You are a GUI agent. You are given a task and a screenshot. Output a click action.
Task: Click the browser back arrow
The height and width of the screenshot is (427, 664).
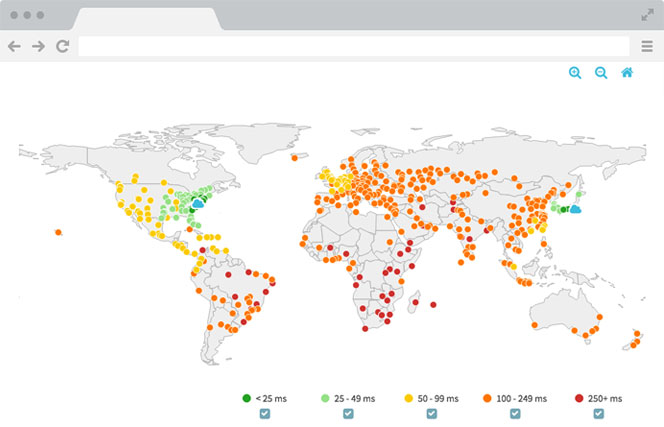click(14, 46)
